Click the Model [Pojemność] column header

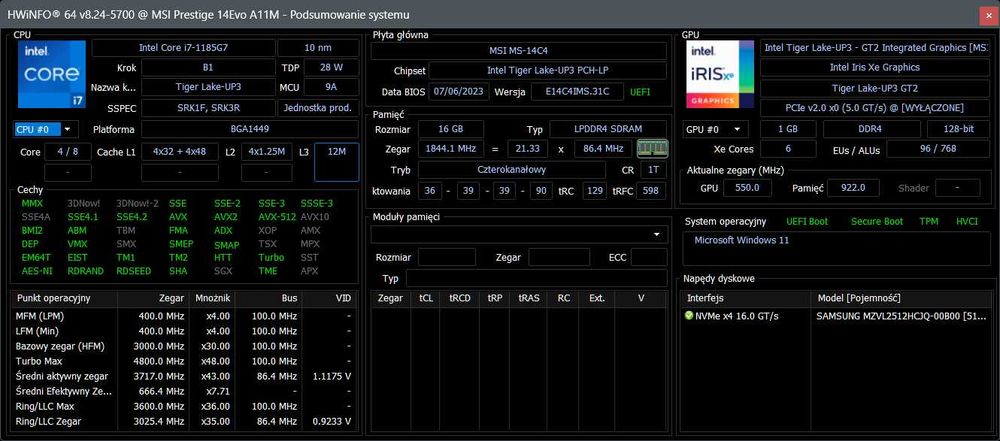(x=901, y=298)
